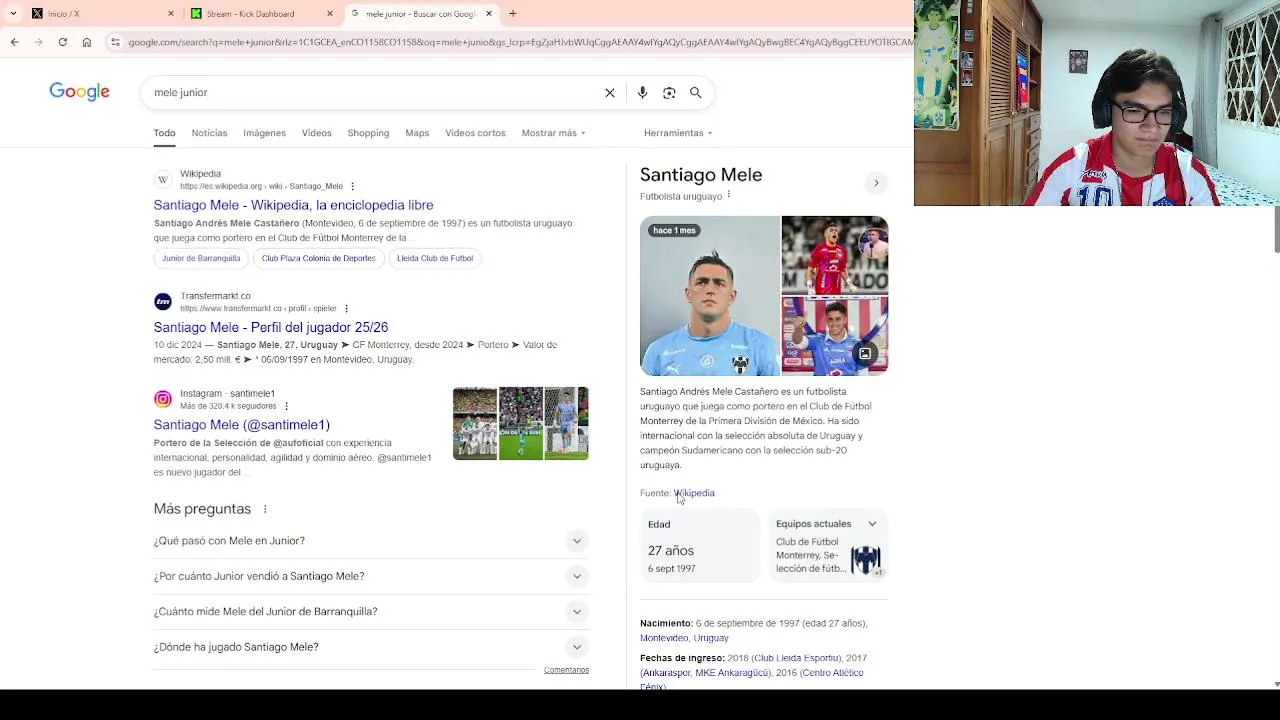Click the Junior de Barranquilla chip
The height and width of the screenshot is (720, 1280).
[x=201, y=258]
